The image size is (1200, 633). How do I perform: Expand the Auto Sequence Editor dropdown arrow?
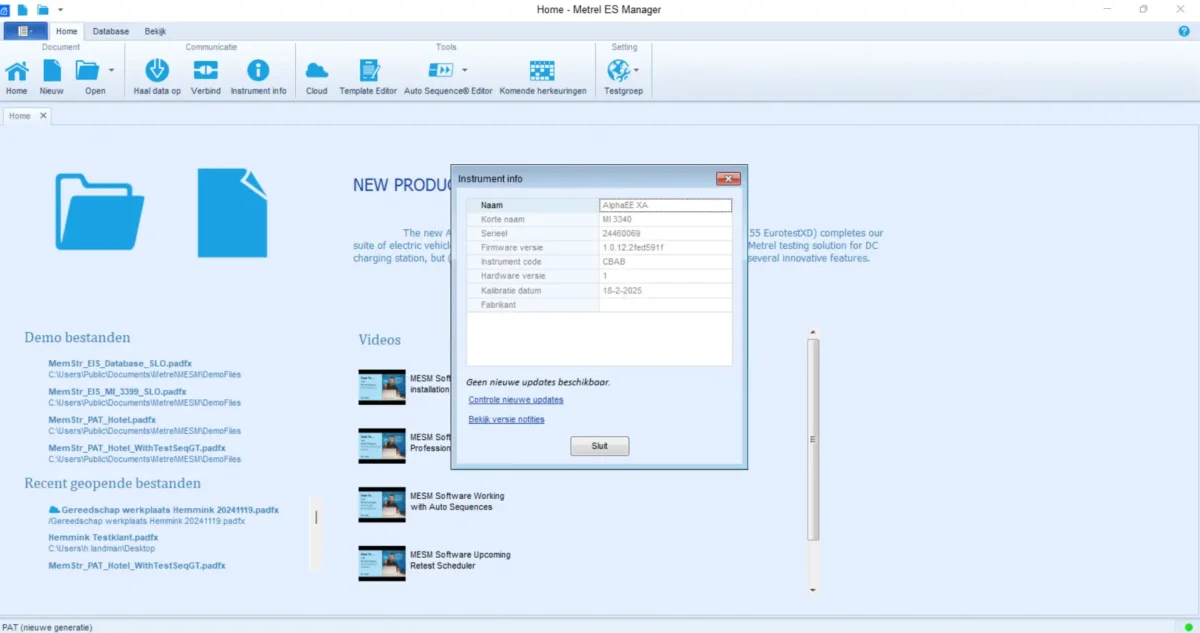pyautogui.click(x=464, y=71)
